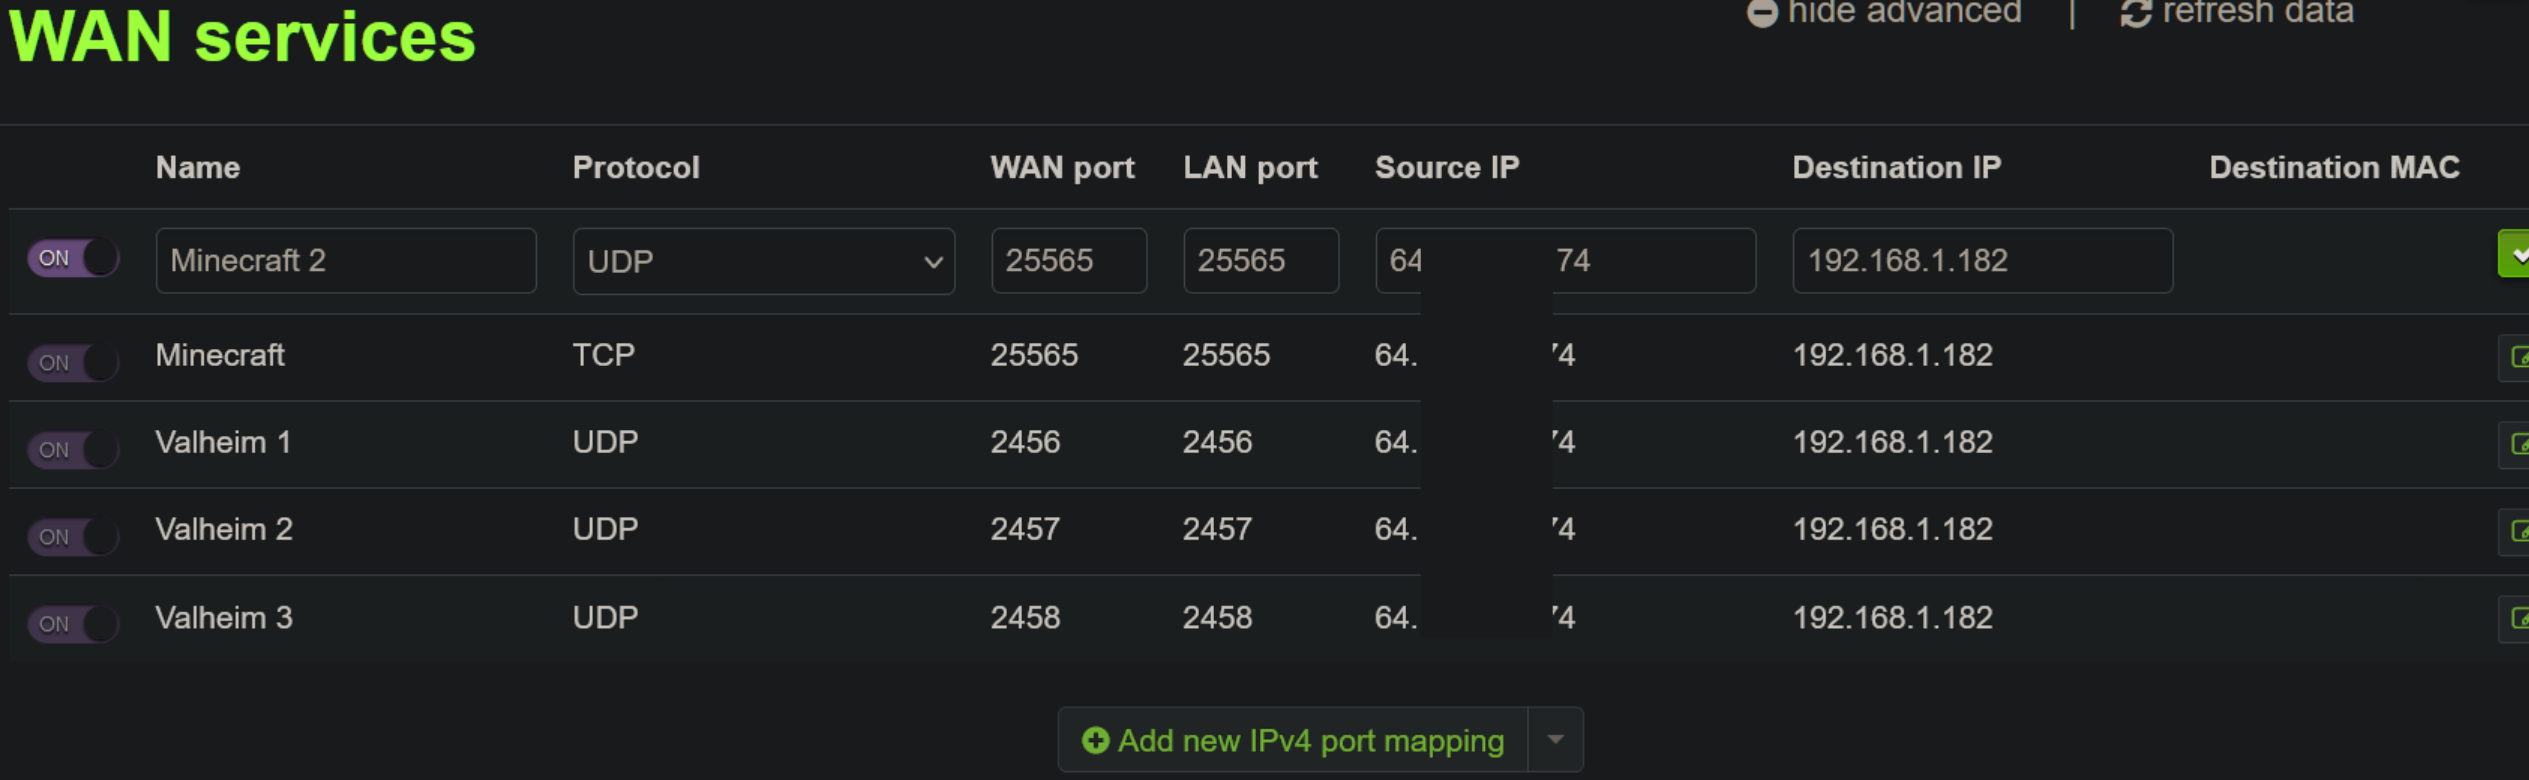Viewport: 2529px width, 780px height.
Task: Select the Valheim 3 rule name
Action: [x=224, y=618]
